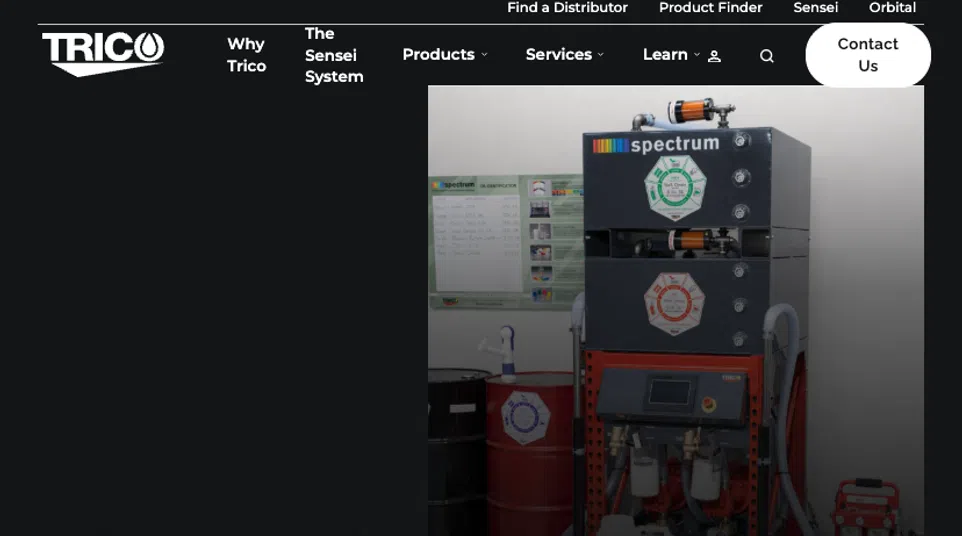Open the search magnifier icon

(x=766, y=56)
